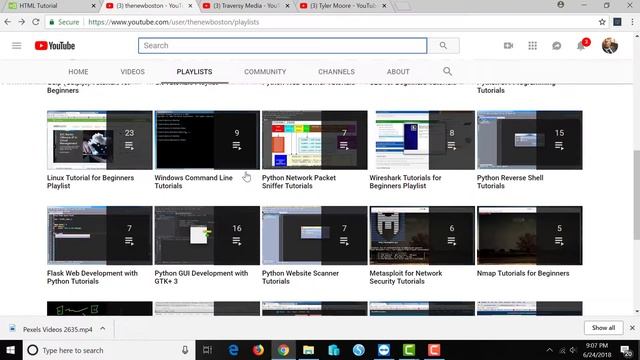Screen dimensions: 640x360
Task: Open the upload video camera icon
Action: tap(508, 46)
